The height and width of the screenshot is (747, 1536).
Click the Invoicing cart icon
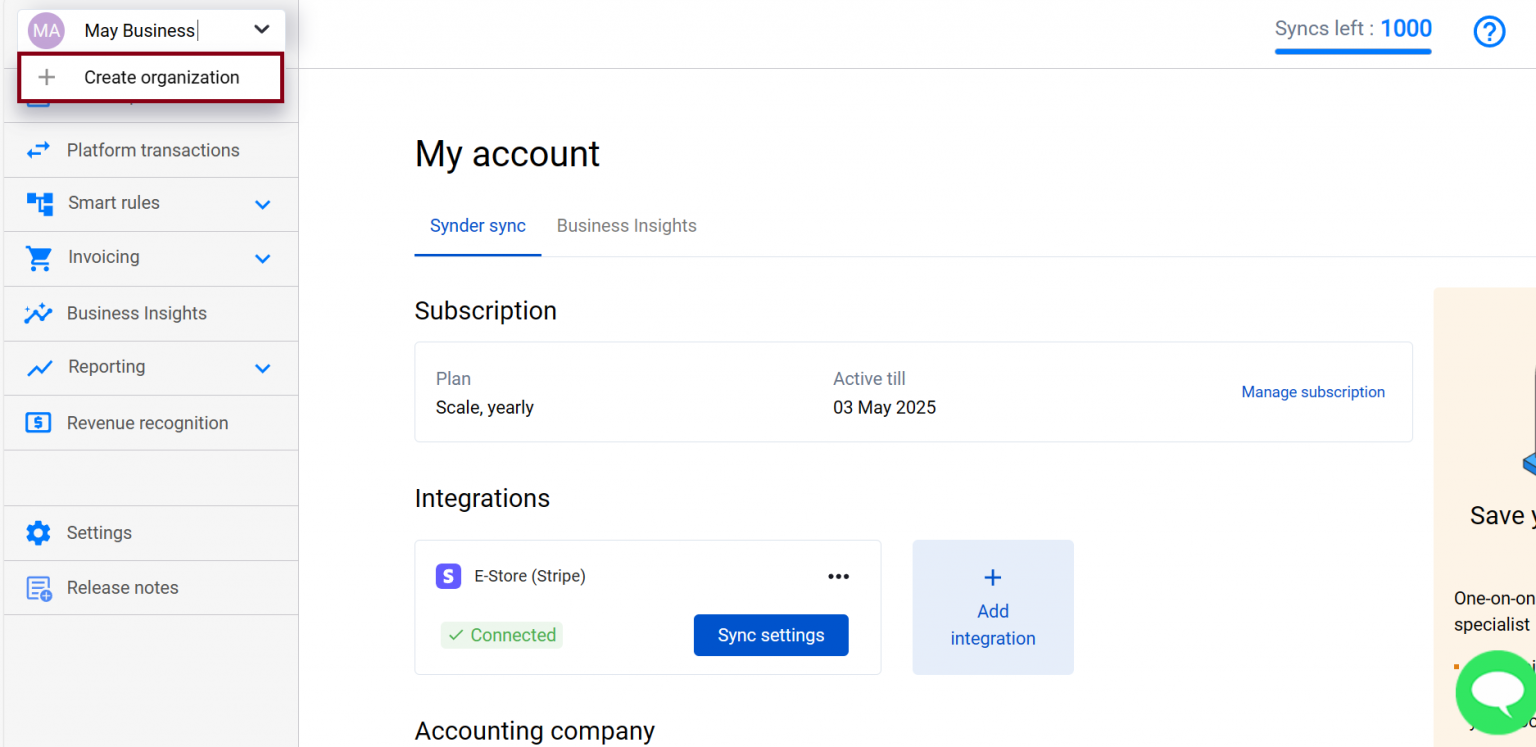pyautogui.click(x=39, y=258)
